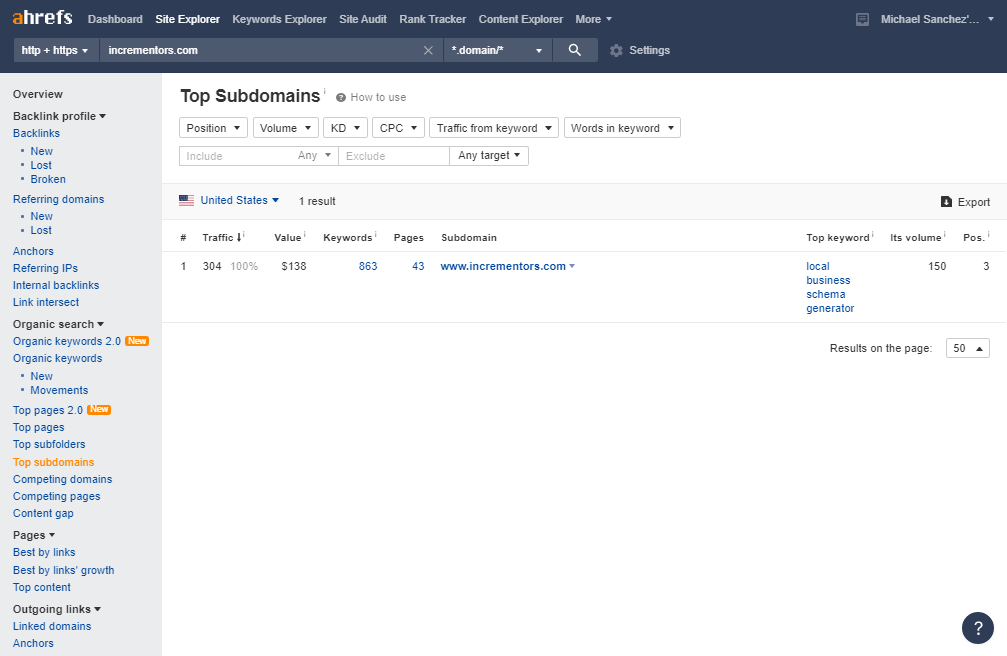Focus the Exclude keywords field
Screen dimensions: 1007x656
point(394,155)
